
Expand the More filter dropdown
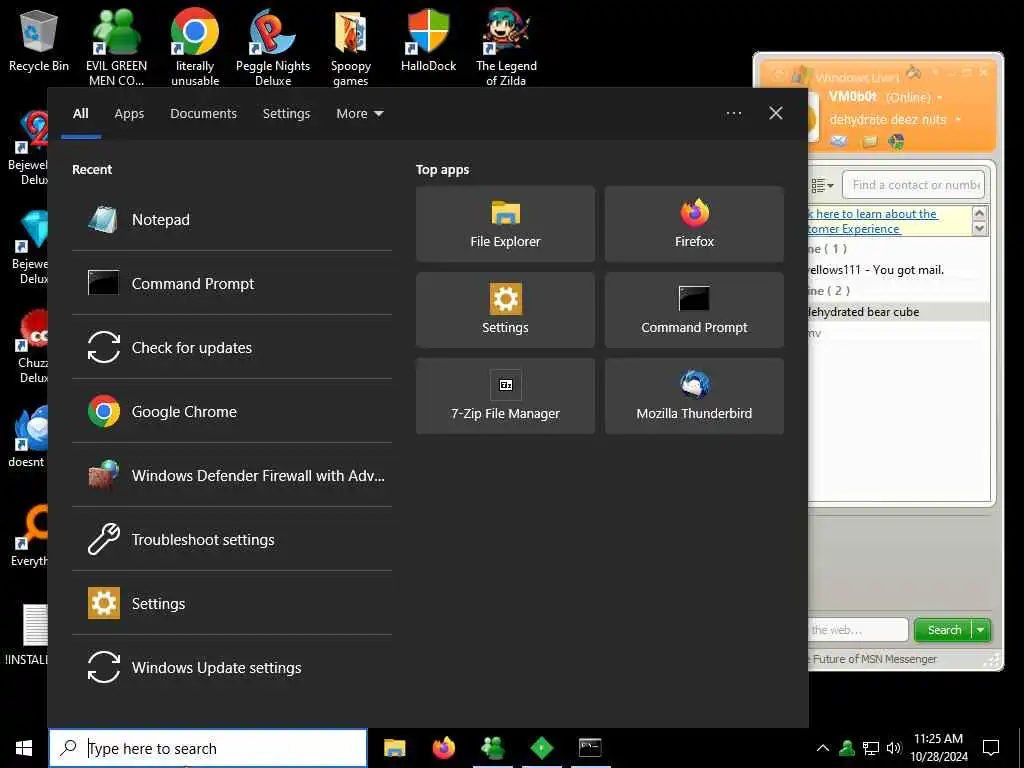point(360,114)
